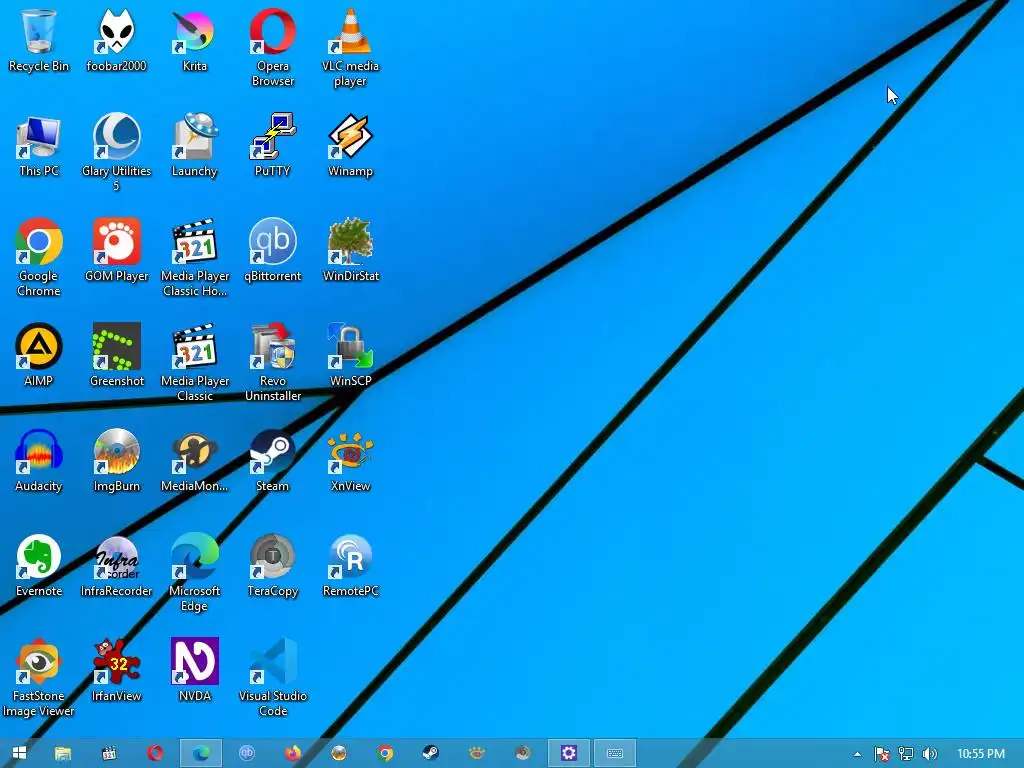
Task: Open the volume control tray icon
Action: (929, 754)
